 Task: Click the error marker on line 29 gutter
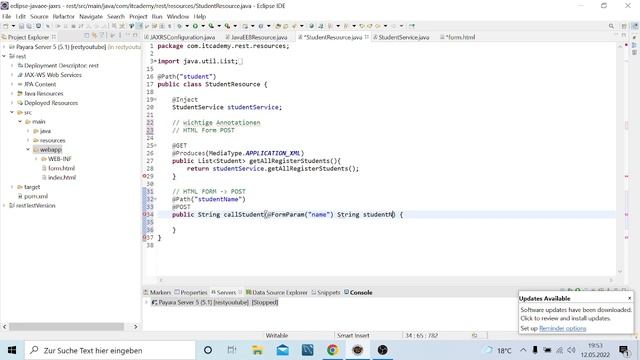pos(144,176)
